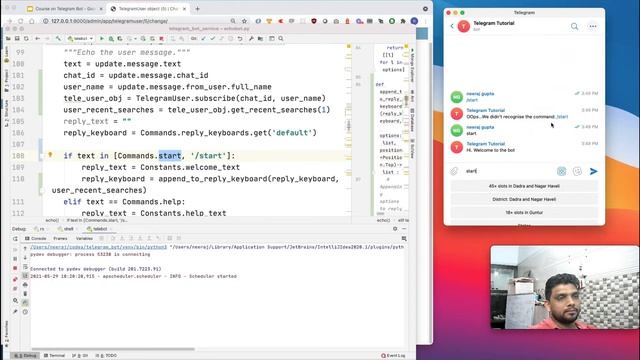Open Settings wrench icon in IDE toolbar

coord(251,38)
